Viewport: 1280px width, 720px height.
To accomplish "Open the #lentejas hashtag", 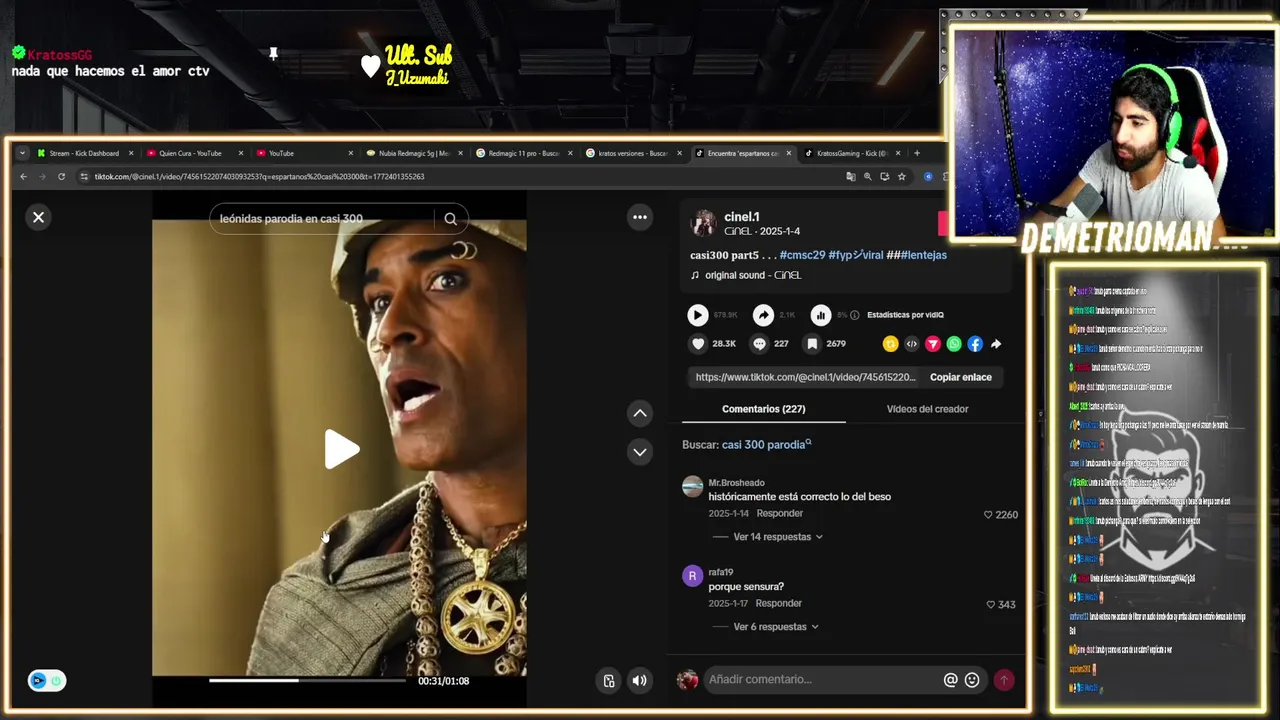I will (923, 255).
